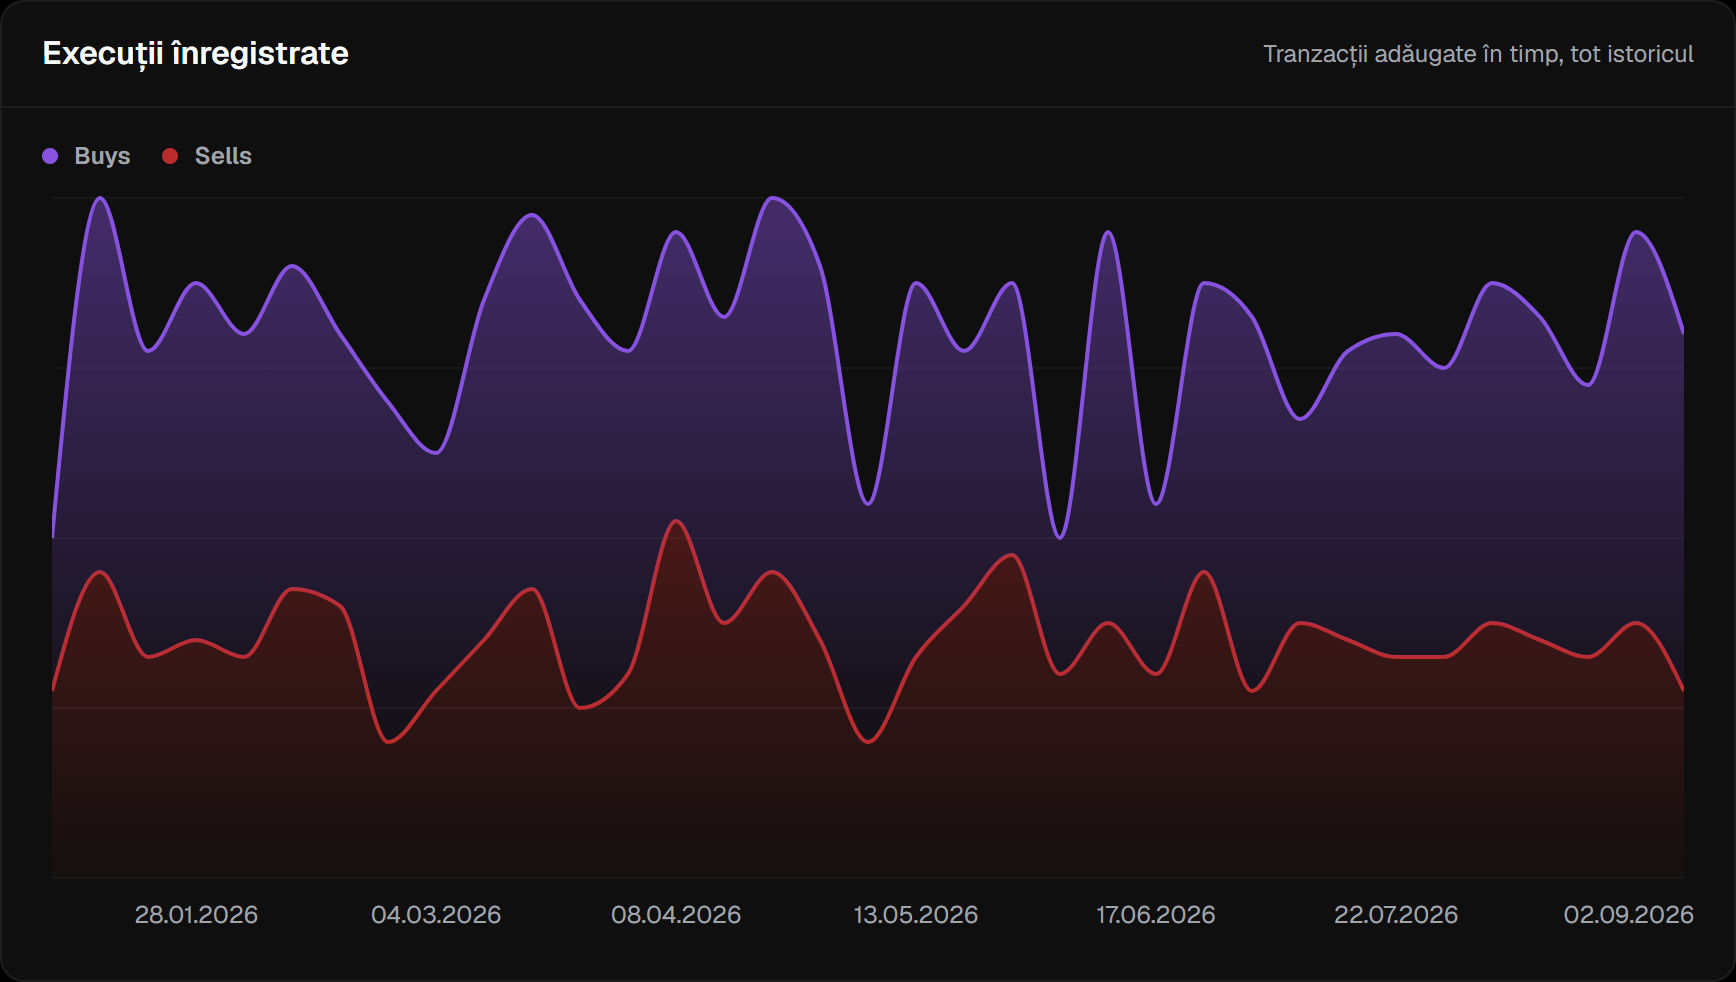Click the 17.06.2026 axis date label
This screenshot has width=1736, height=982.
1156,915
